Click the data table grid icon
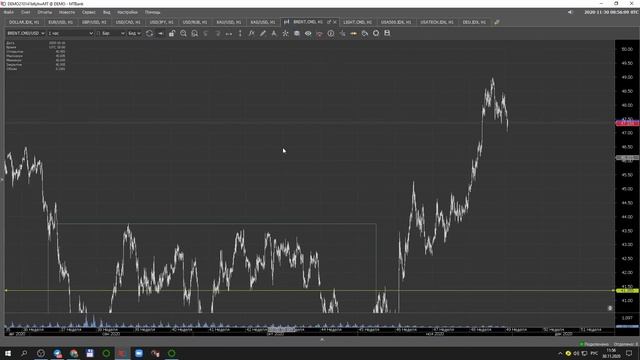 297,33
